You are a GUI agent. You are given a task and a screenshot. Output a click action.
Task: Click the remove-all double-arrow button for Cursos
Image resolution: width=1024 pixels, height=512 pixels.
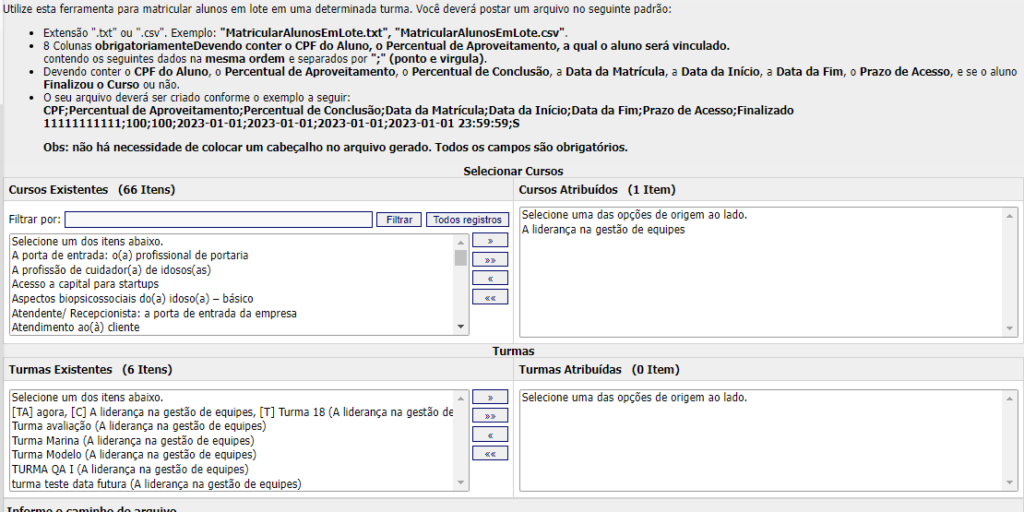click(x=490, y=297)
